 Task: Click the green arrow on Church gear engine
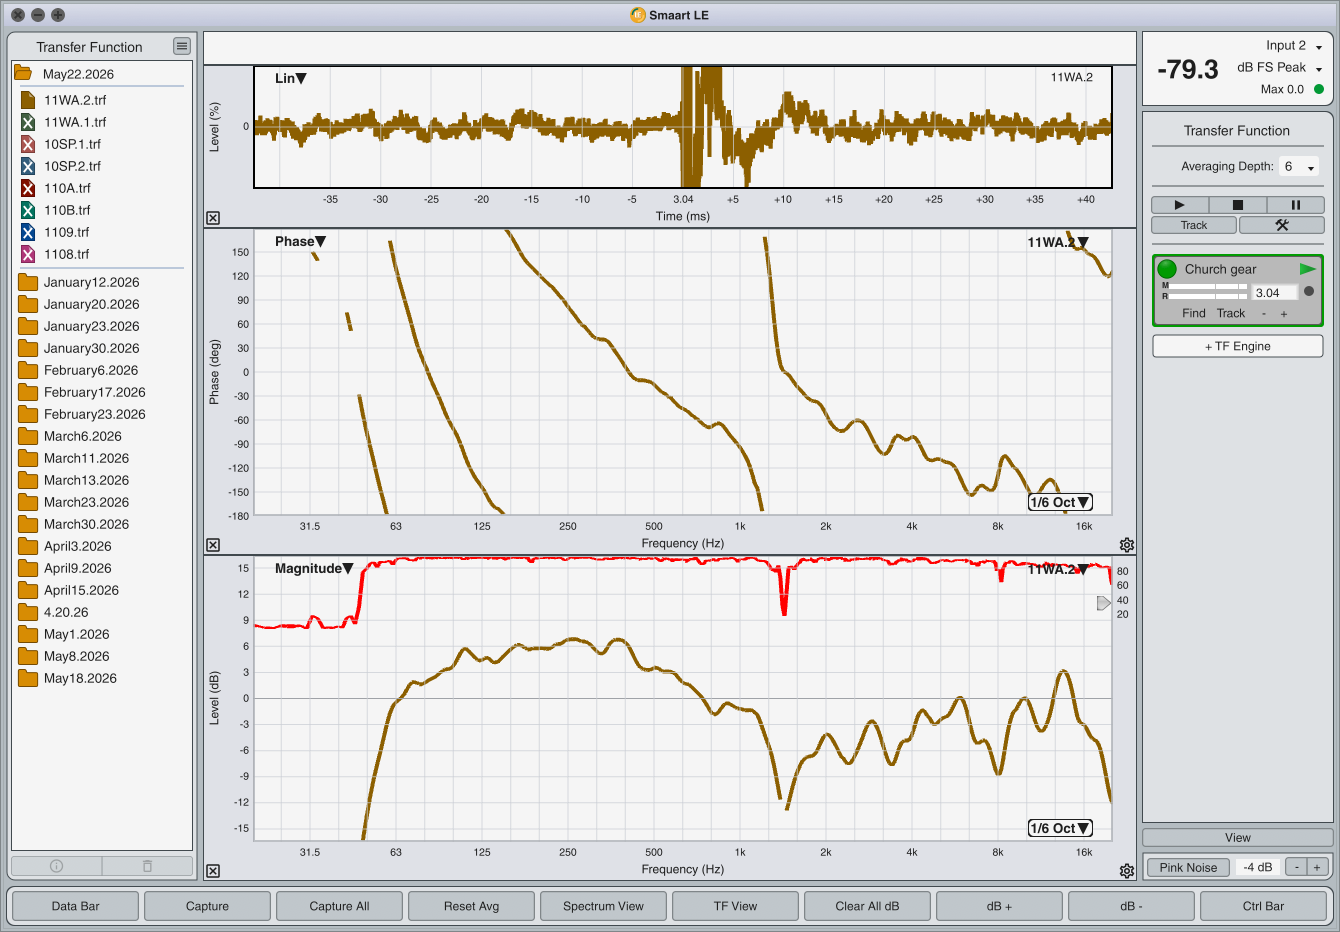[x=1307, y=269]
